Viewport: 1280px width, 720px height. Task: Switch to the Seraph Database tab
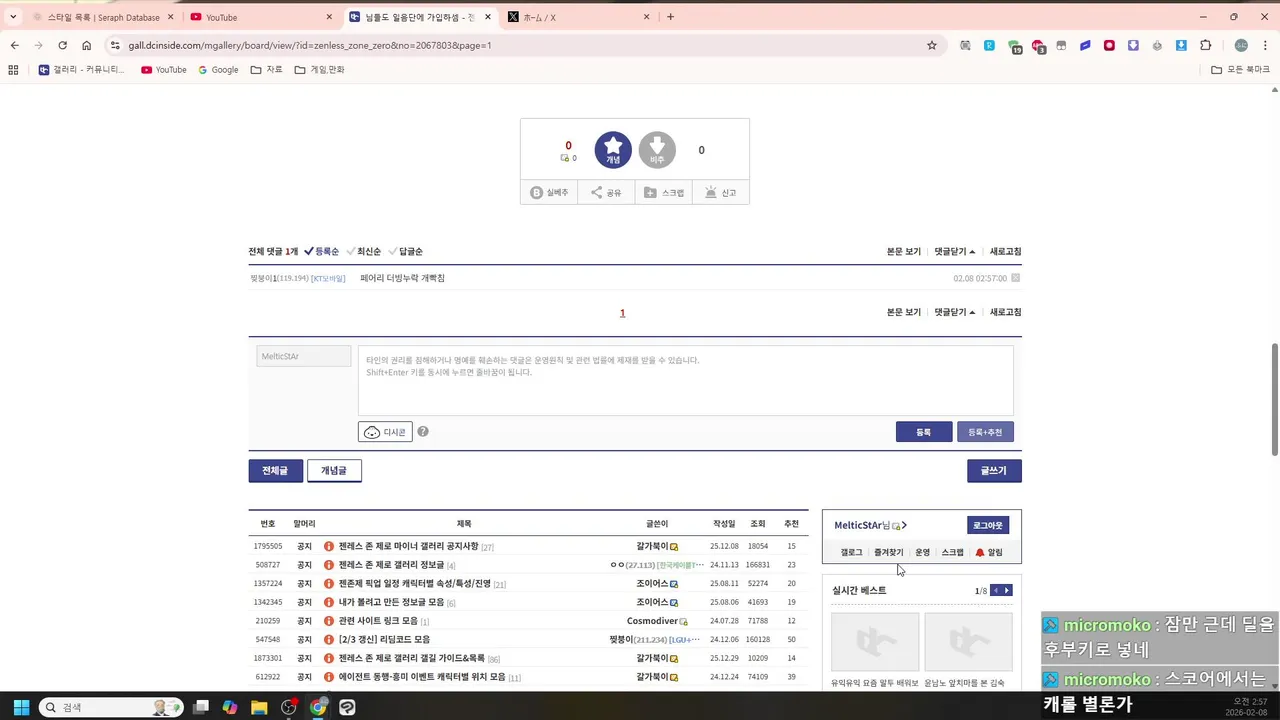coord(103,17)
